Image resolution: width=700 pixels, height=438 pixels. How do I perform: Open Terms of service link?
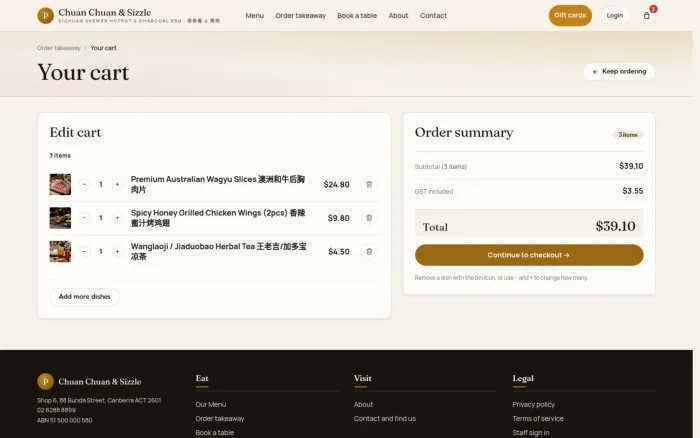(x=538, y=419)
